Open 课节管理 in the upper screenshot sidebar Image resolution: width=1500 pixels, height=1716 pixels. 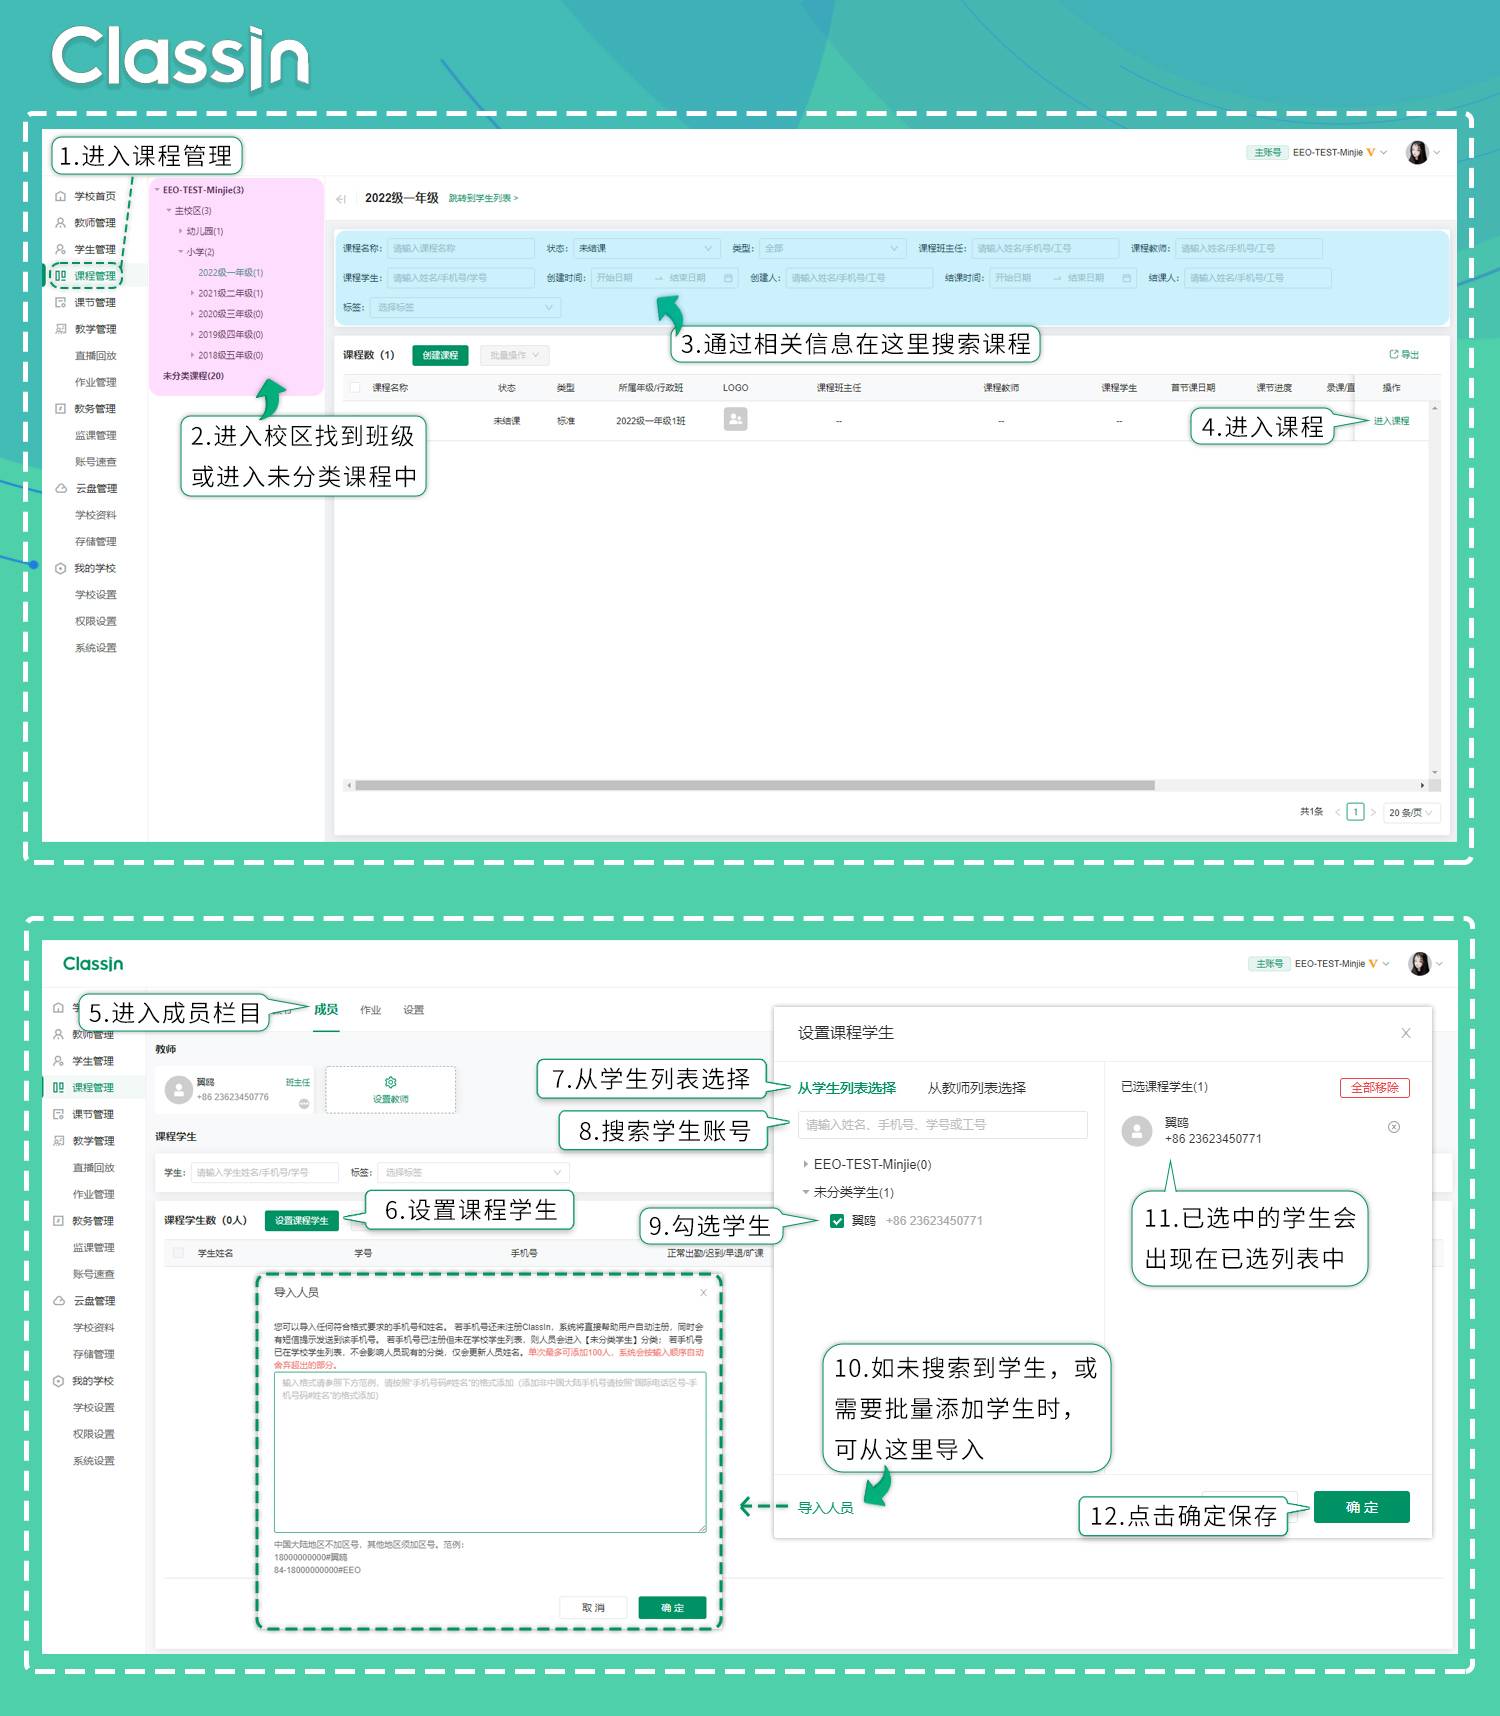click(86, 302)
